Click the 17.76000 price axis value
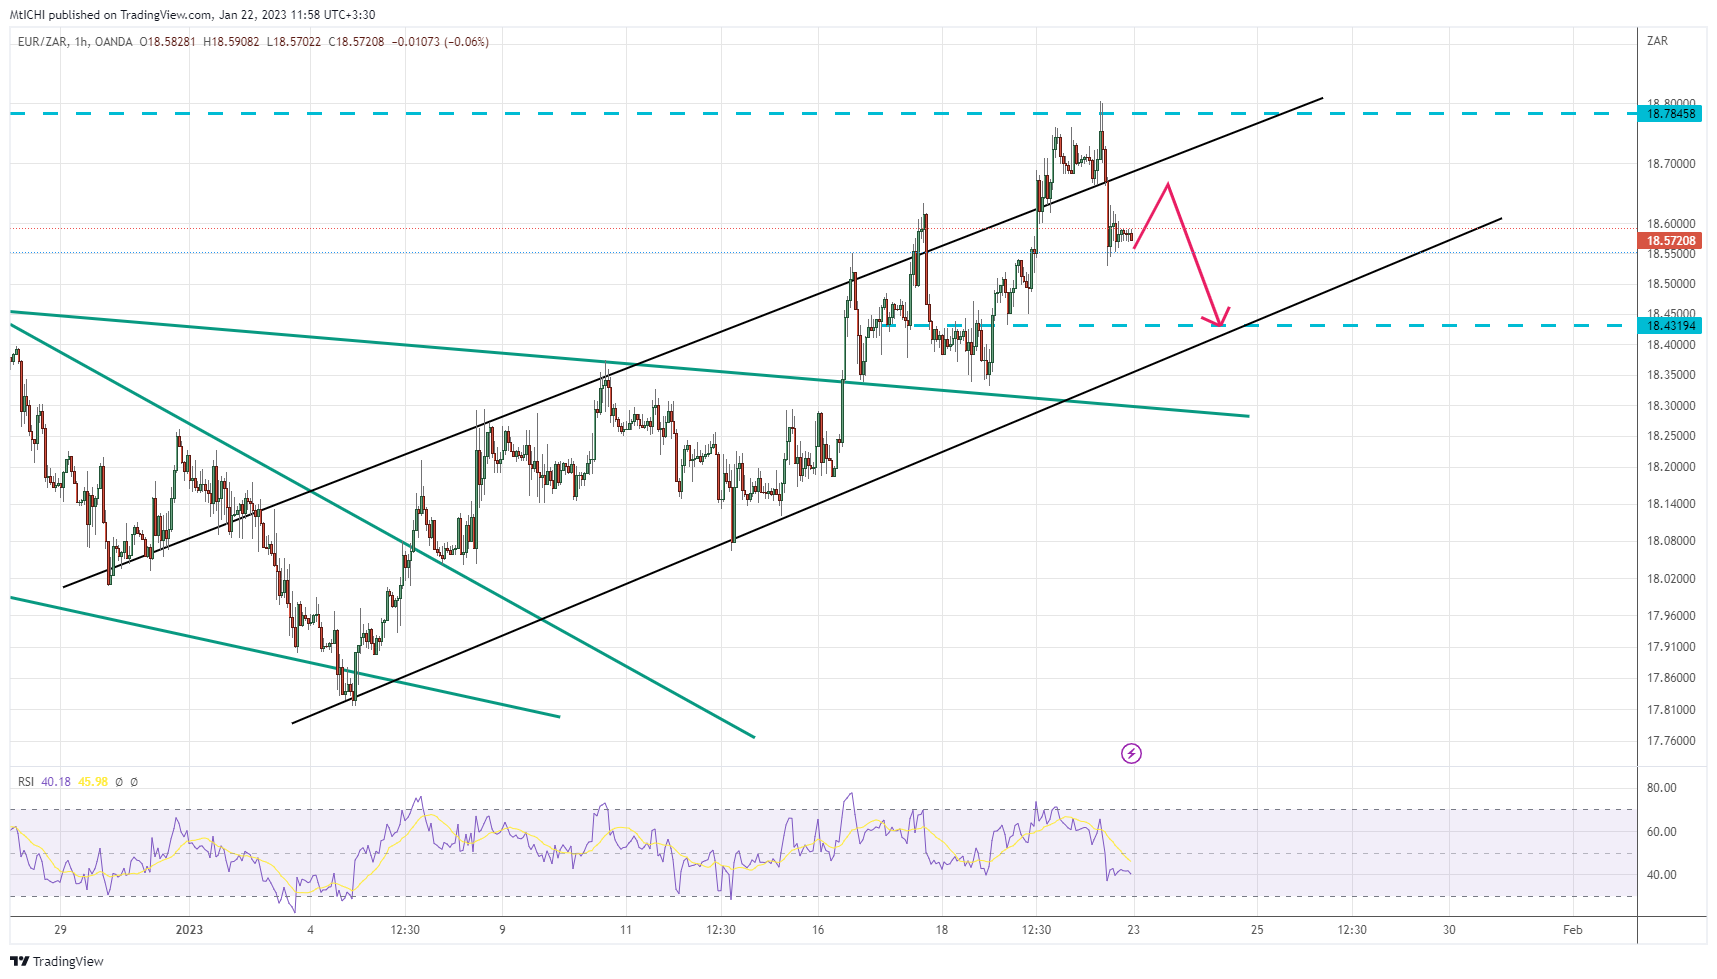 tap(1671, 741)
